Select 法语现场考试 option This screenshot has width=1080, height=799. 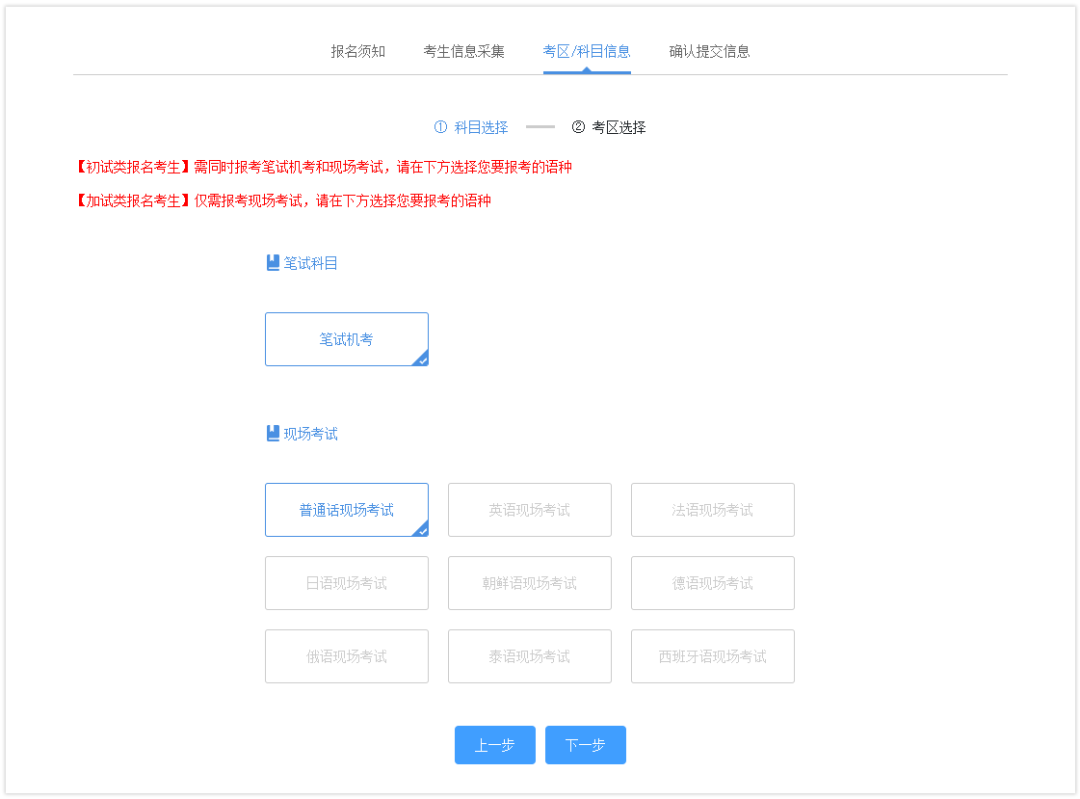click(x=713, y=510)
